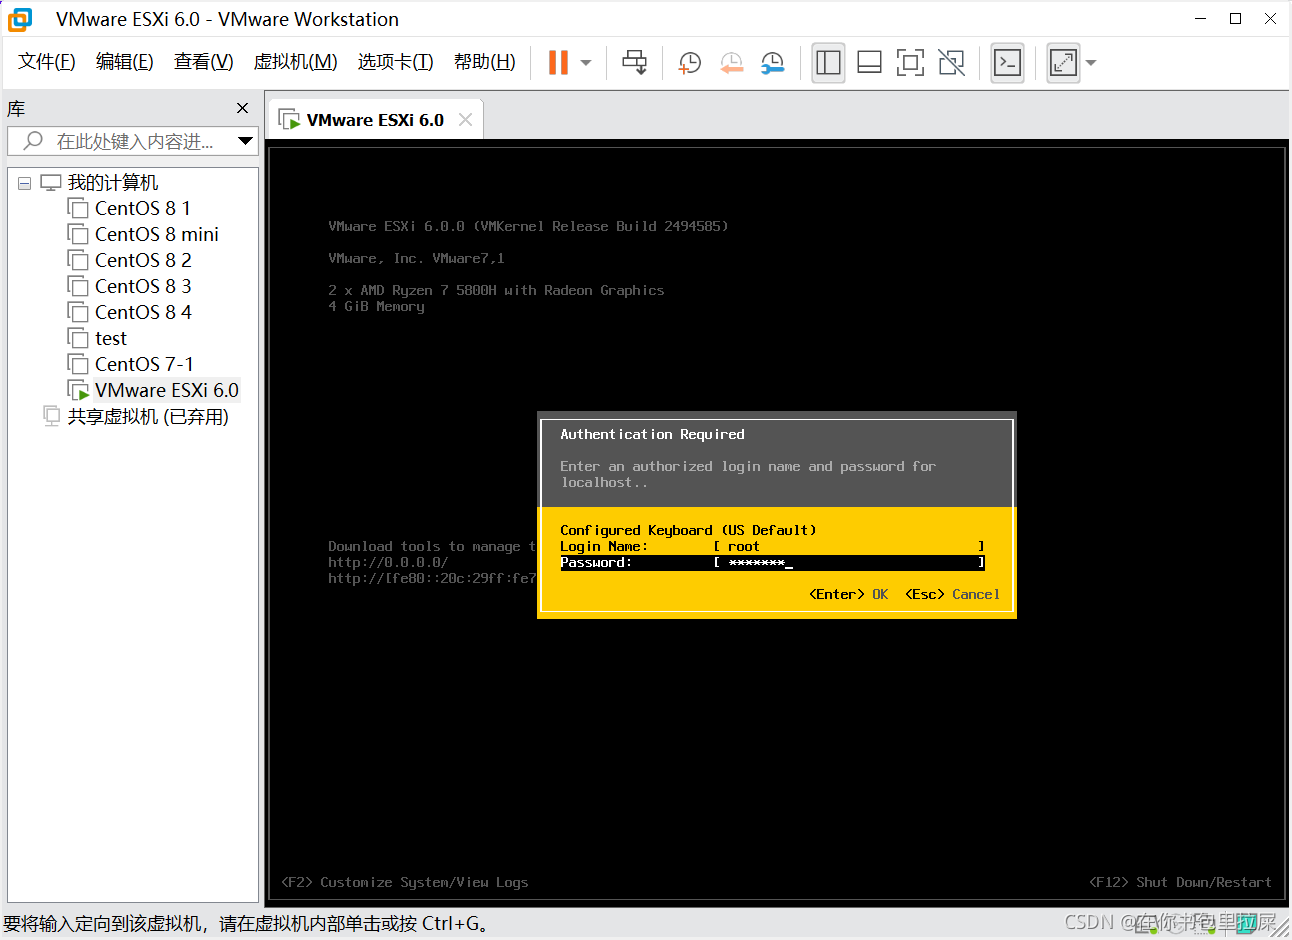Screen dimensions: 1292x940
Task: Click the 共享虚拟机 shared VMs icon
Action: point(52,416)
